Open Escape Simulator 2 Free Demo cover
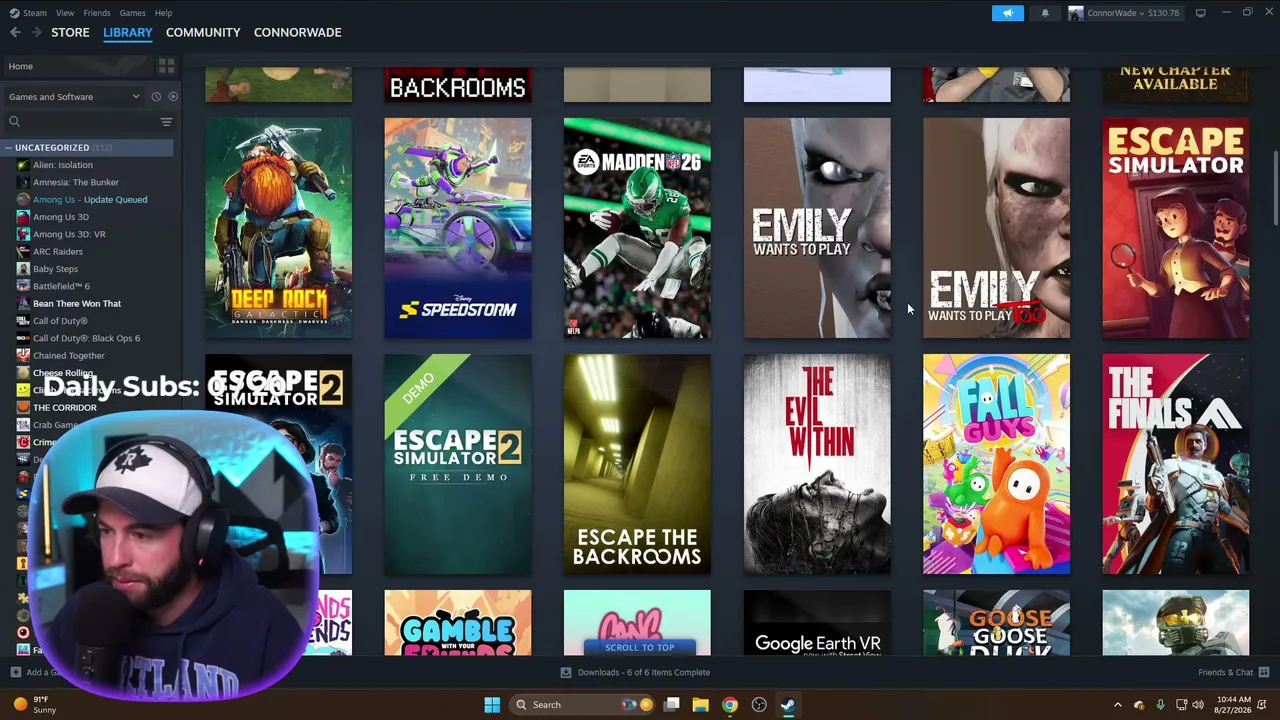Image resolution: width=1280 pixels, height=720 pixels. [458, 465]
